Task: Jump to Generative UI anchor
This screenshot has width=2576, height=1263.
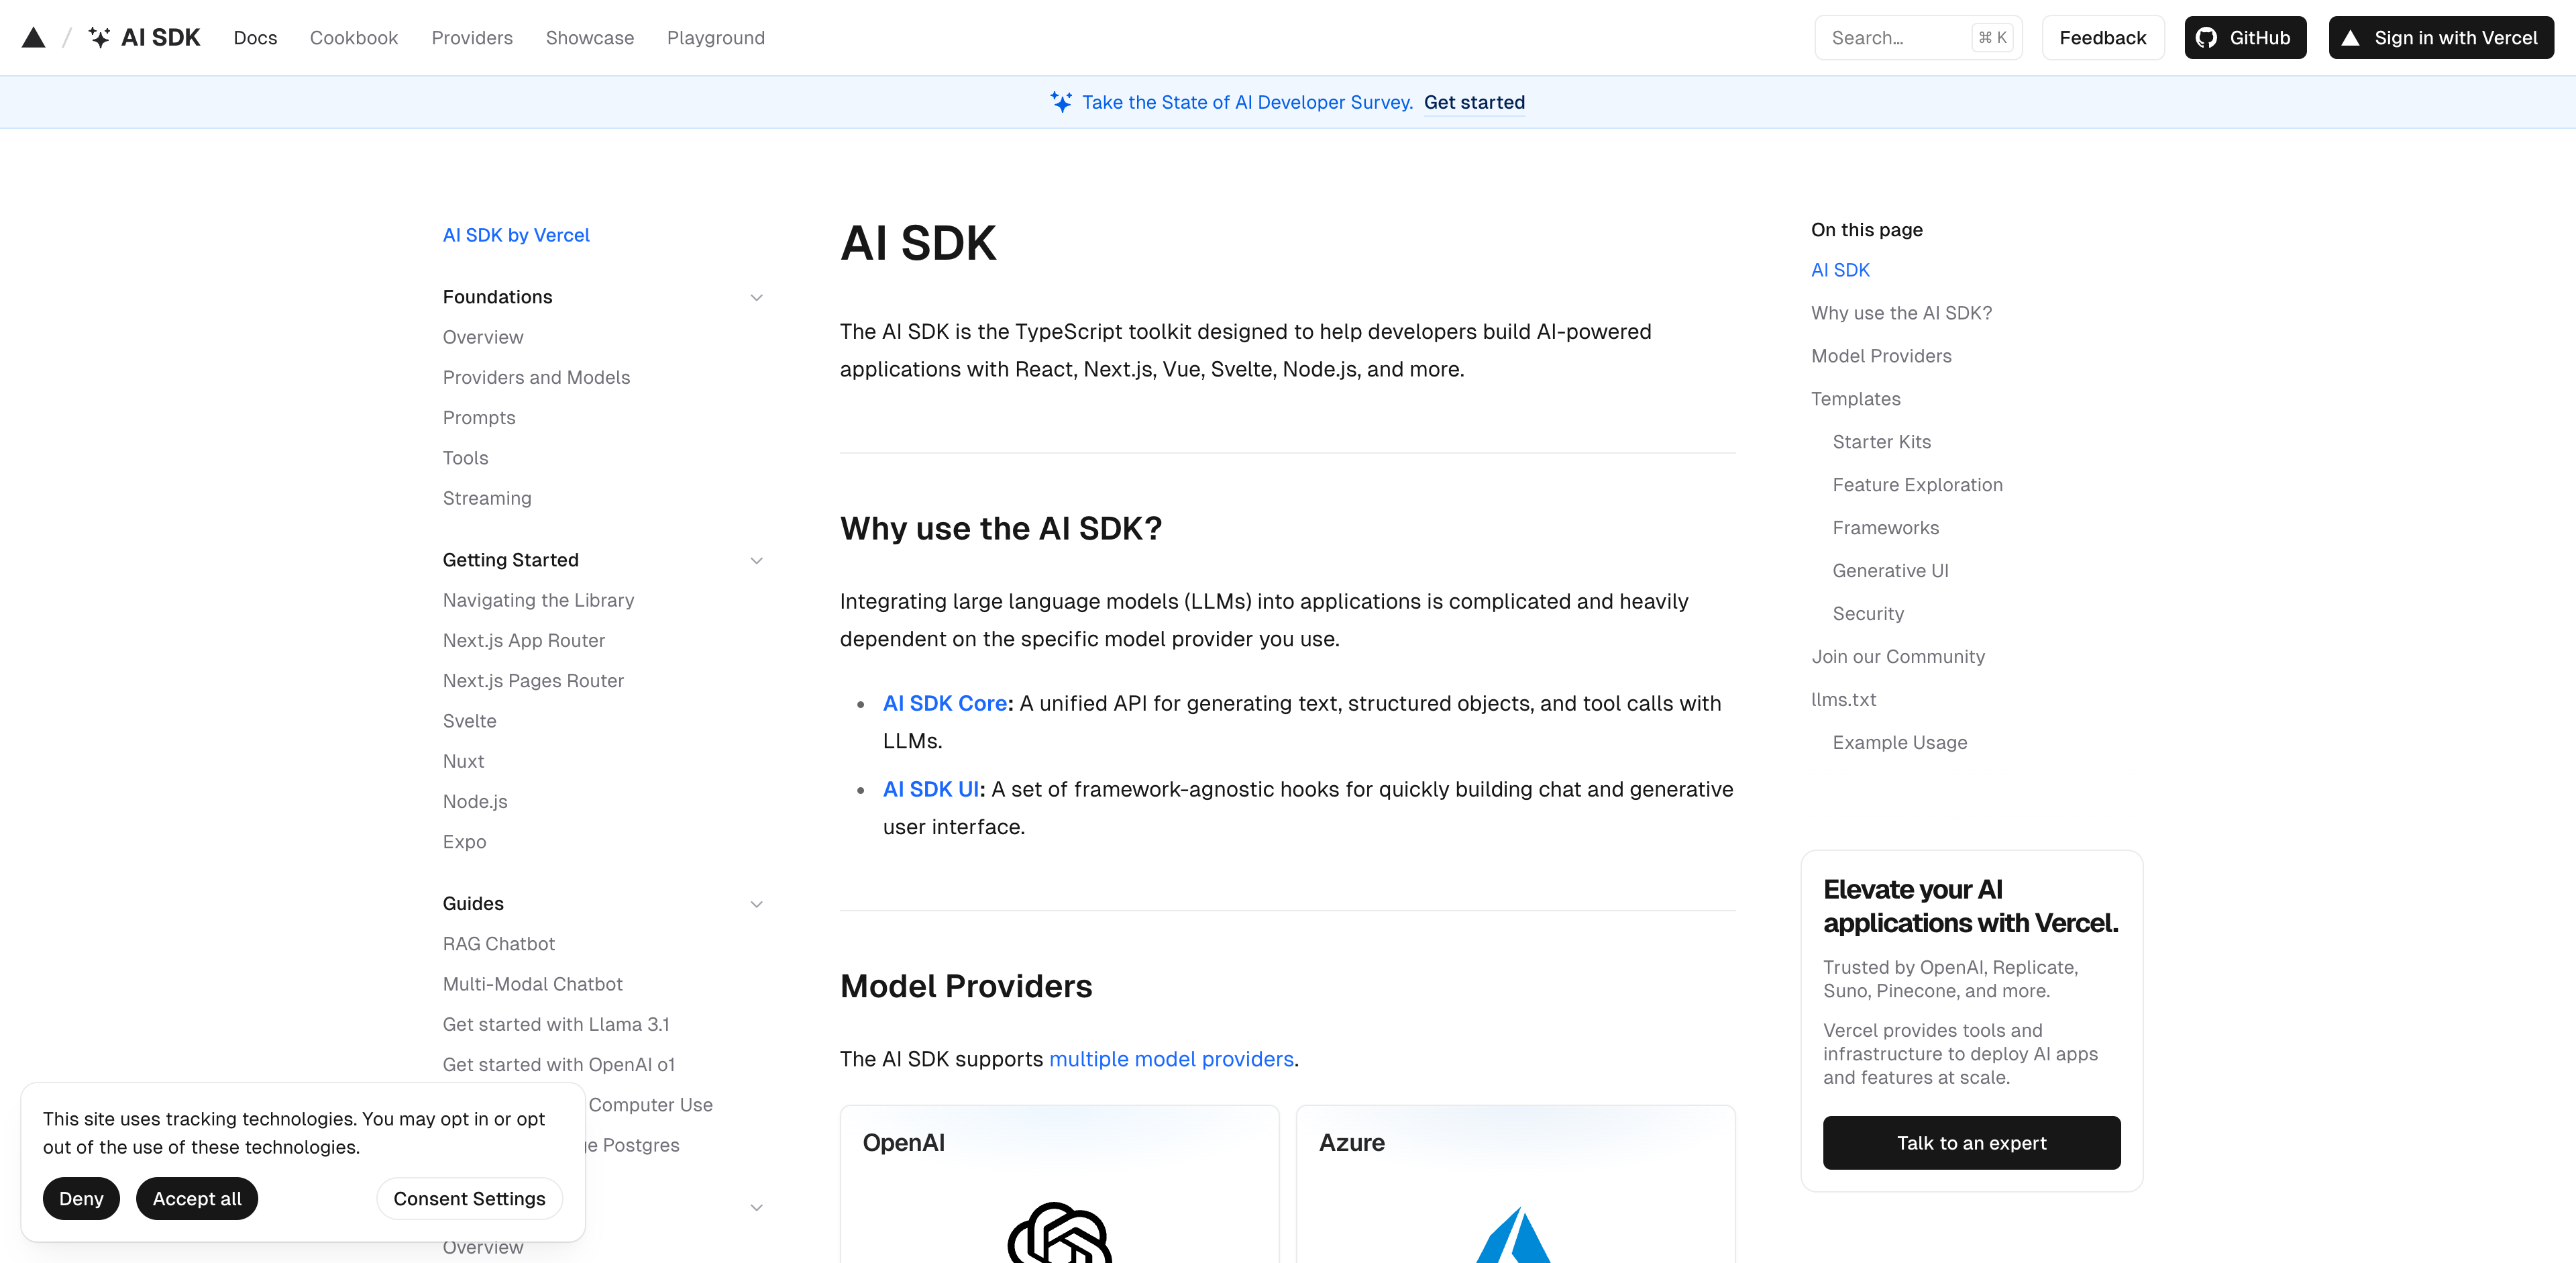Action: click(x=1890, y=571)
